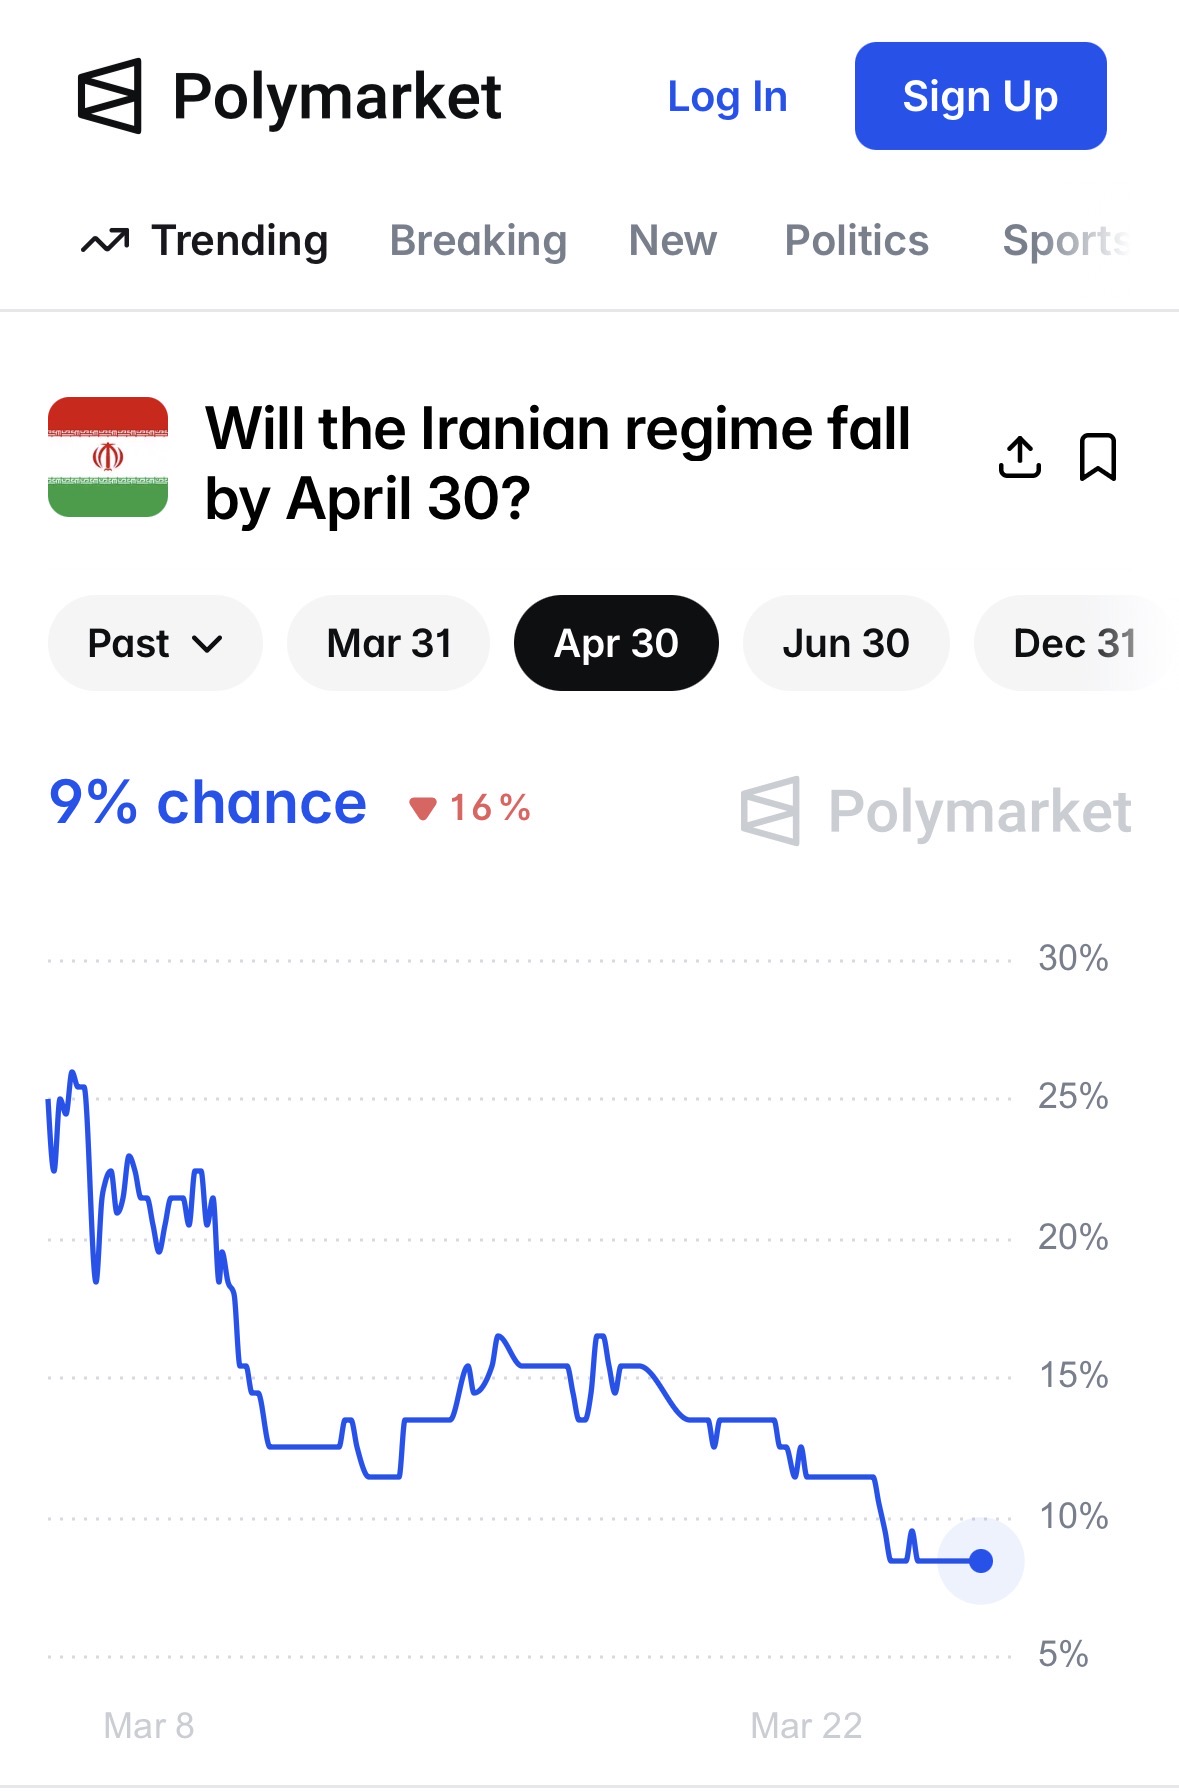Click the Polymarket logo icon in header
Screen dimensions: 1179x1791
(110, 96)
